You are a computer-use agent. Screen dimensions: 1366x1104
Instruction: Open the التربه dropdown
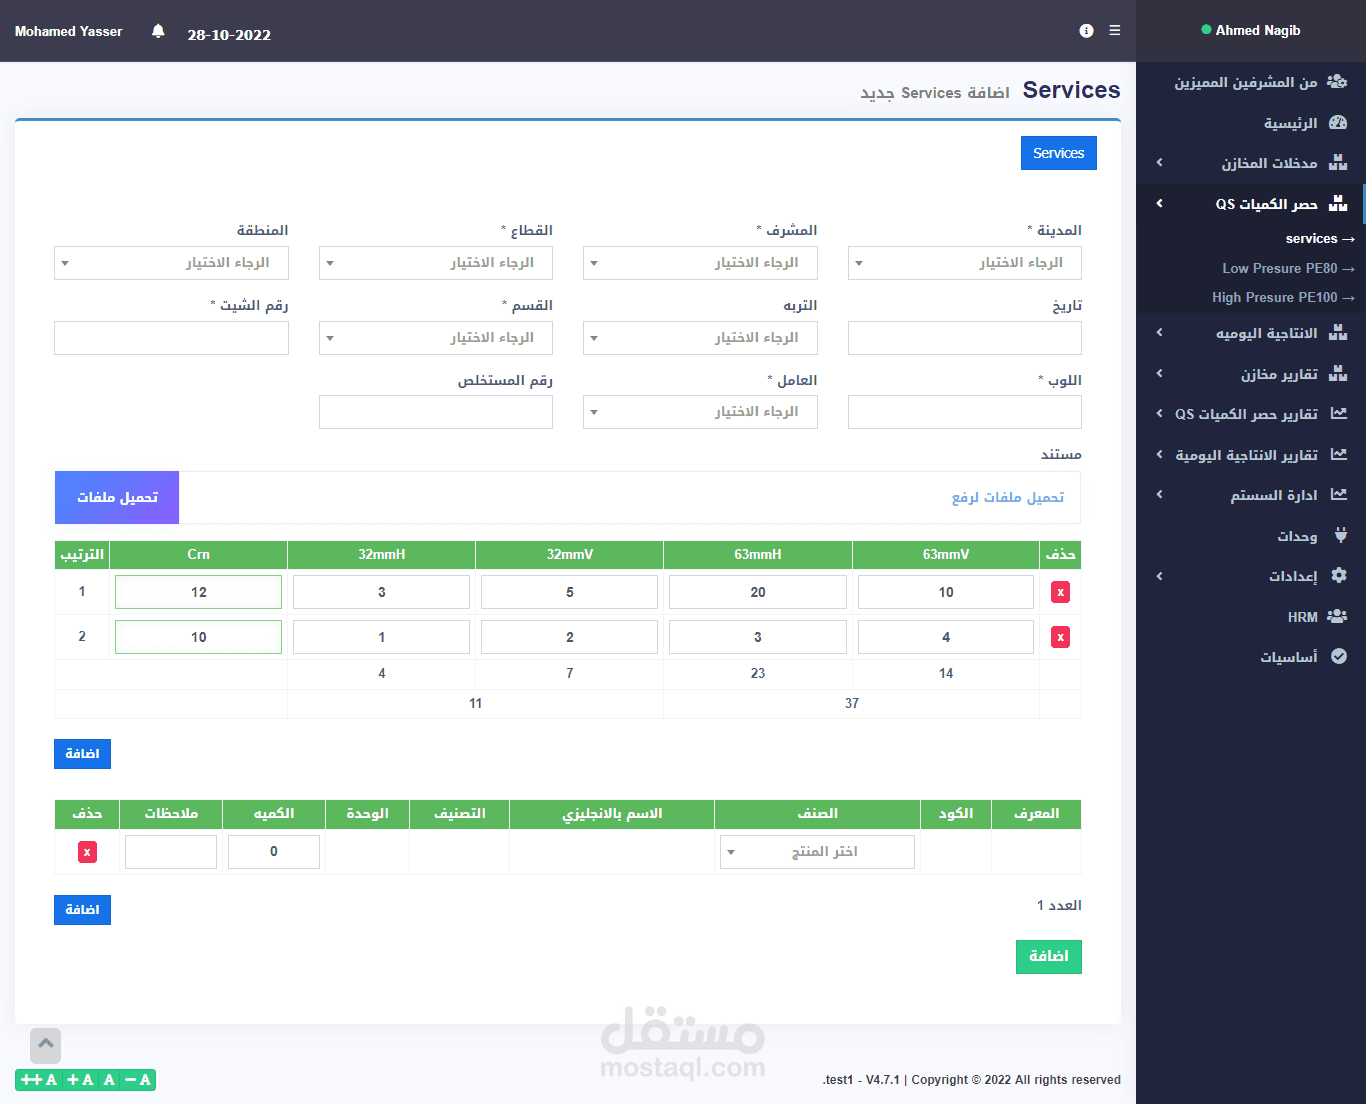coord(700,338)
